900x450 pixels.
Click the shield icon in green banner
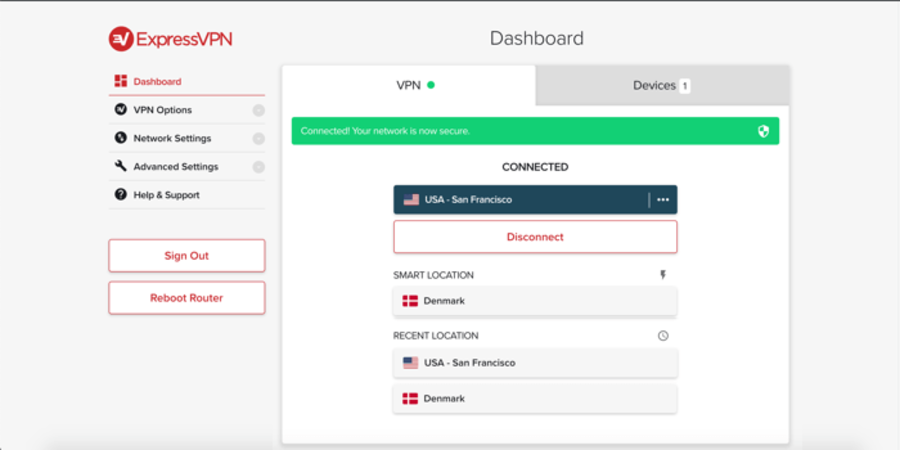pos(763,131)
